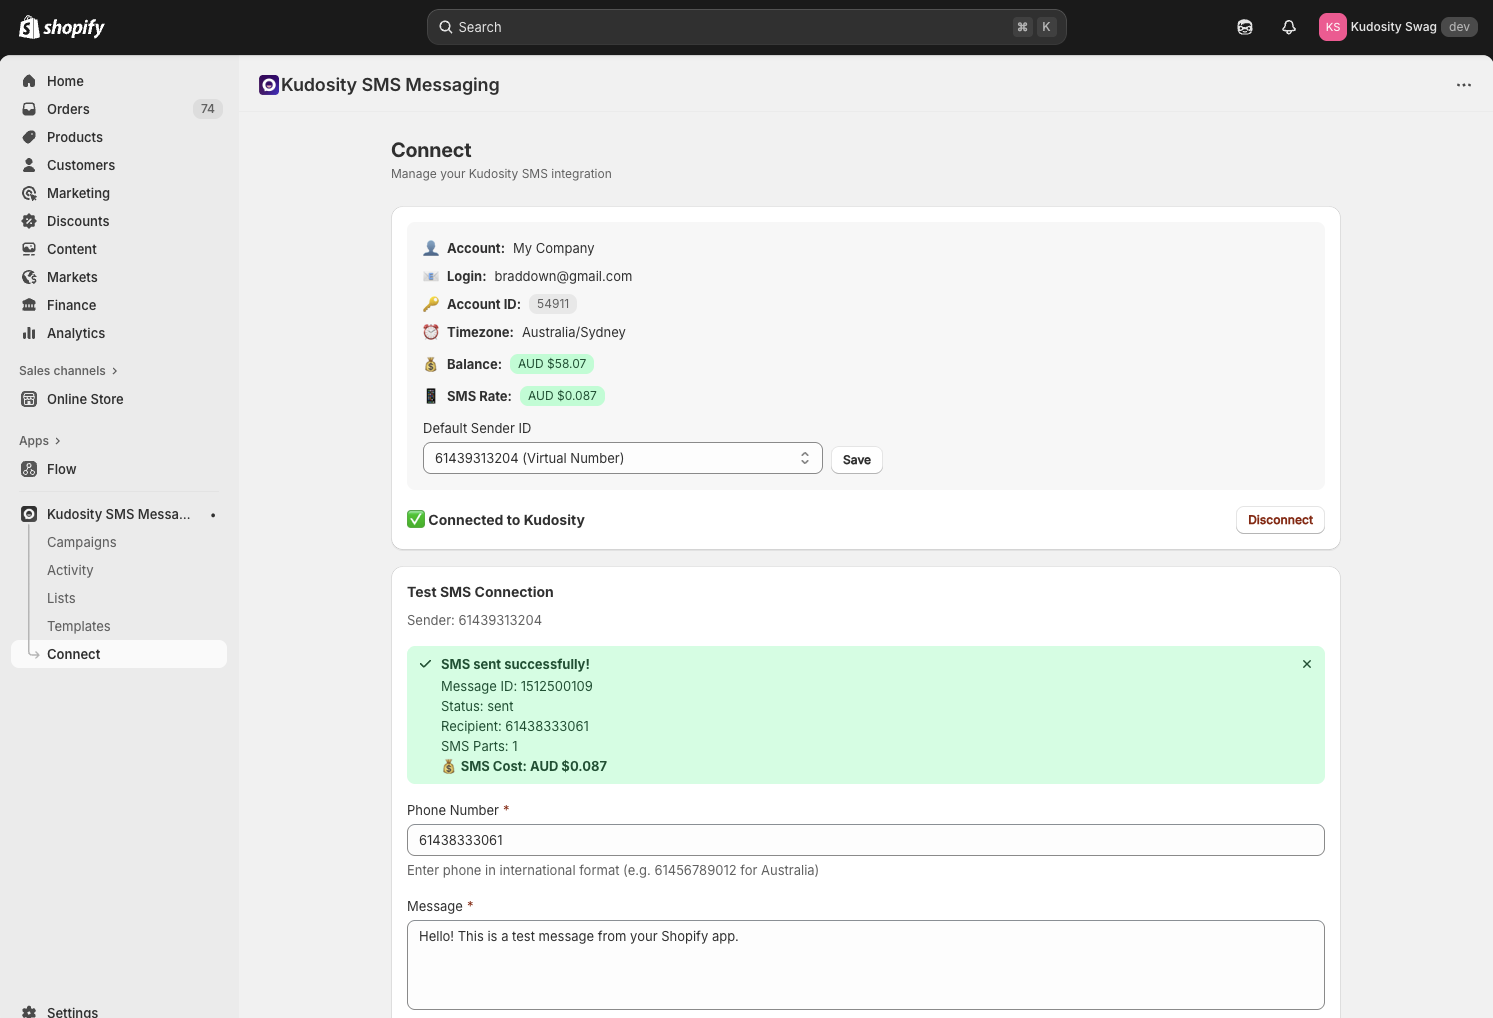Click the Account name My Company
This screenshot has height=1018, width=1493.
click(554, 248)
